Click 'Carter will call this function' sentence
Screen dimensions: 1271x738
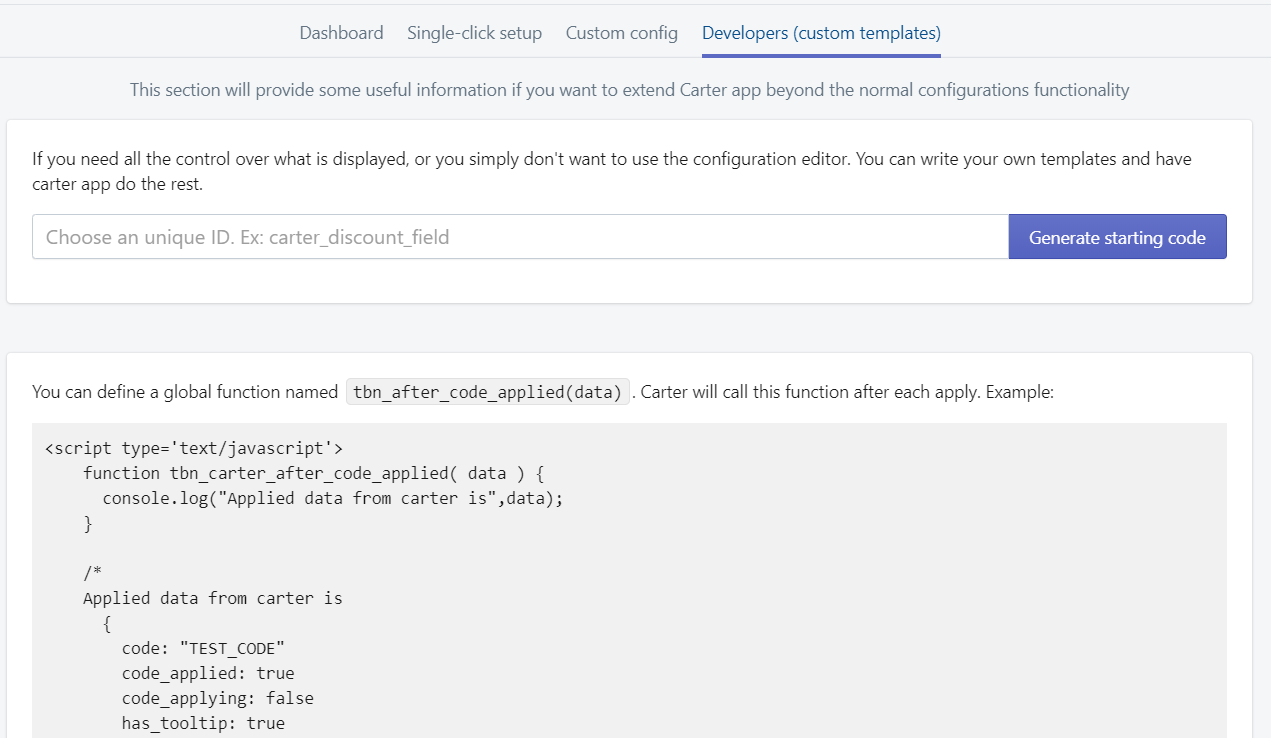(846, 392)
